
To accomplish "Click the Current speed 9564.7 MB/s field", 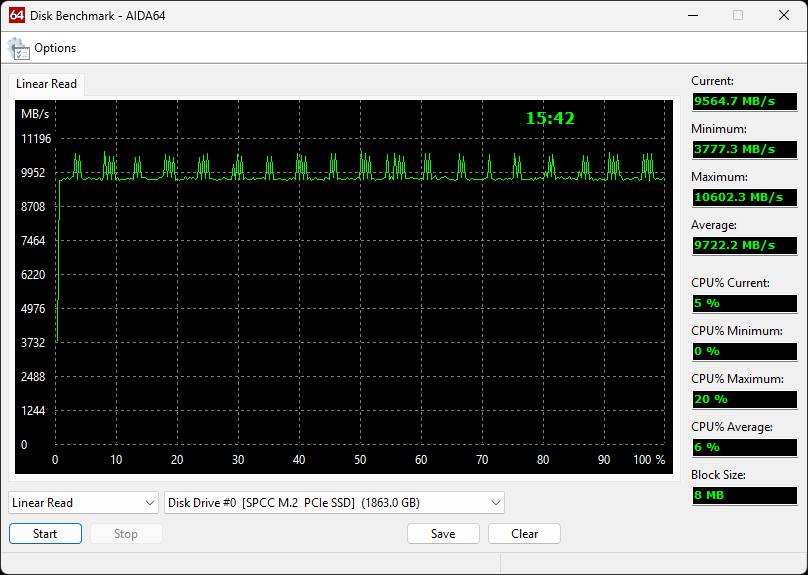I will [745, 102].
